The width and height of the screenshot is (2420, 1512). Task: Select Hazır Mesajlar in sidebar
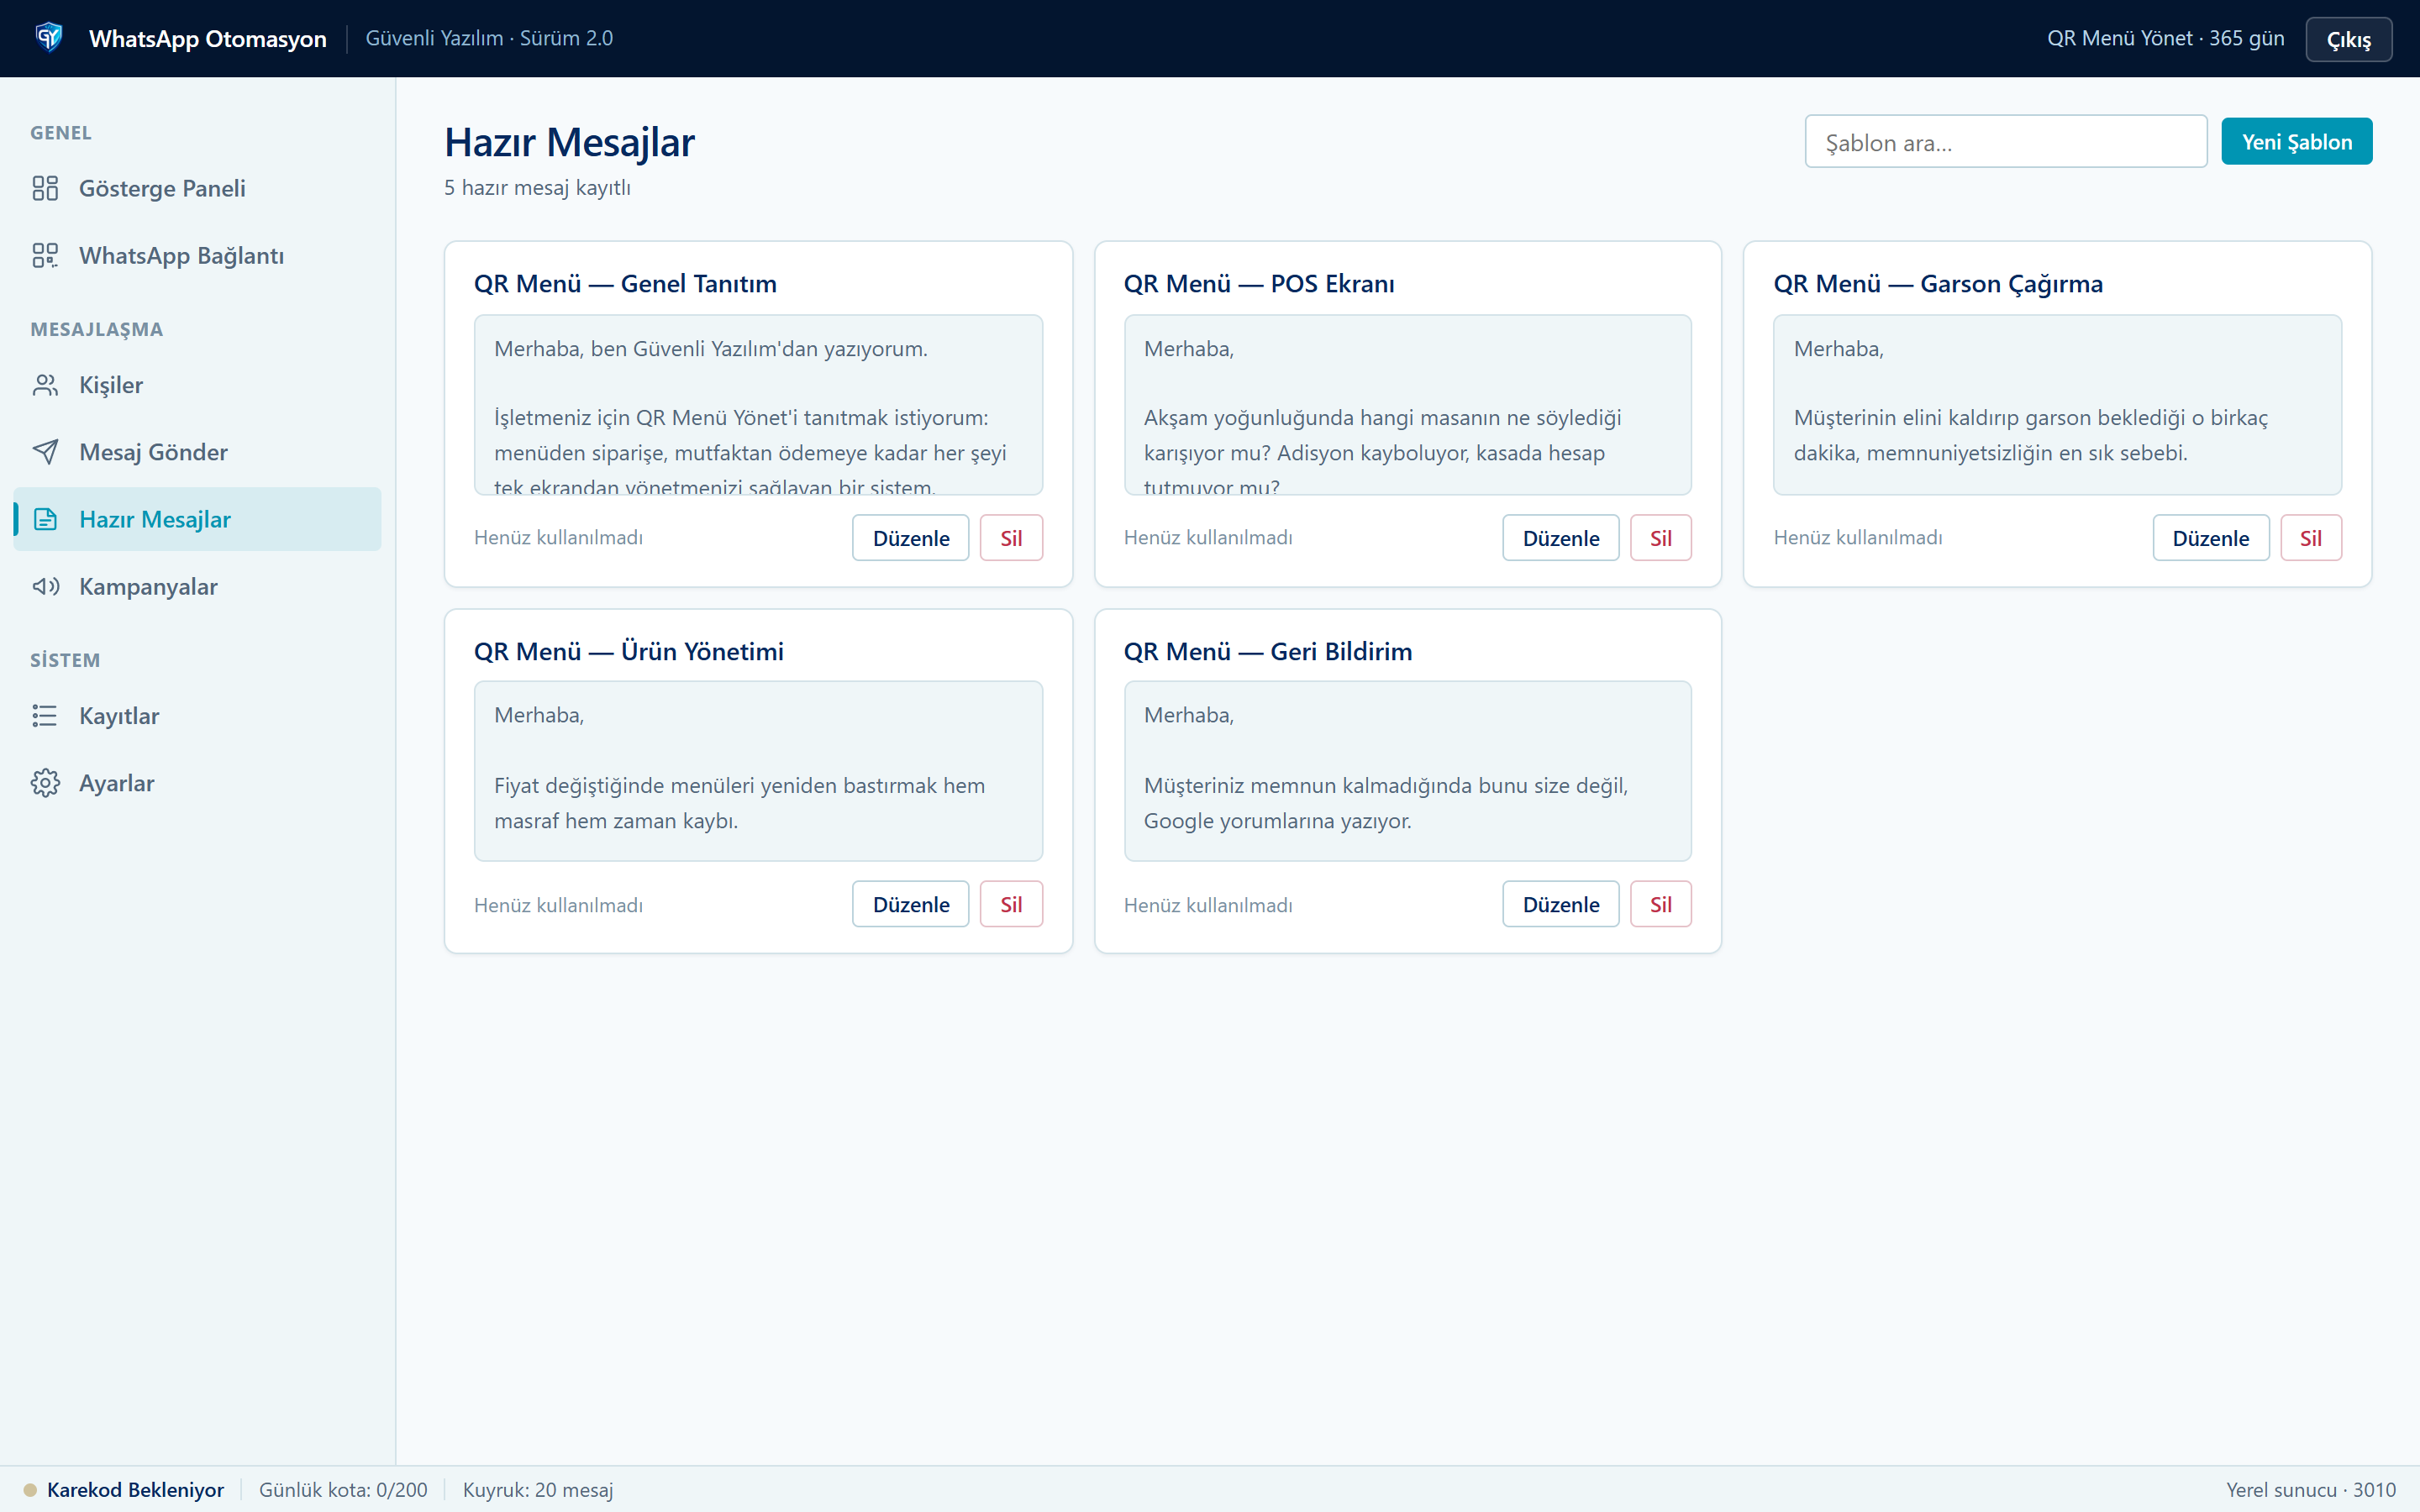pos(198,519)
